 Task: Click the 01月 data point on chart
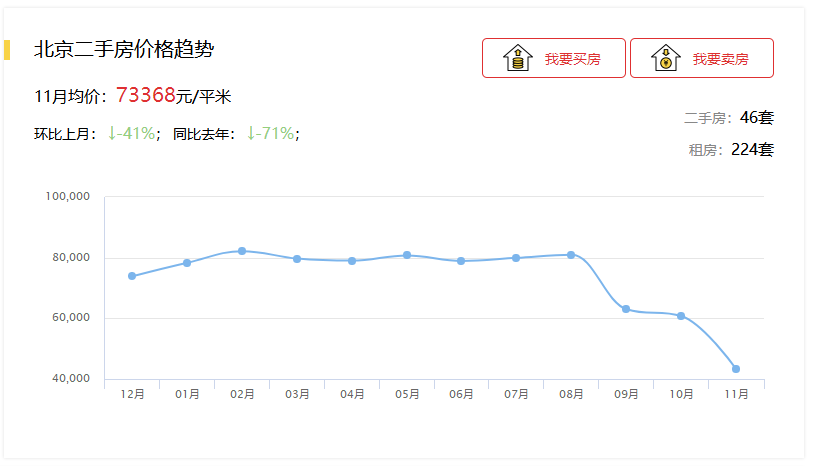pos(187,263)
